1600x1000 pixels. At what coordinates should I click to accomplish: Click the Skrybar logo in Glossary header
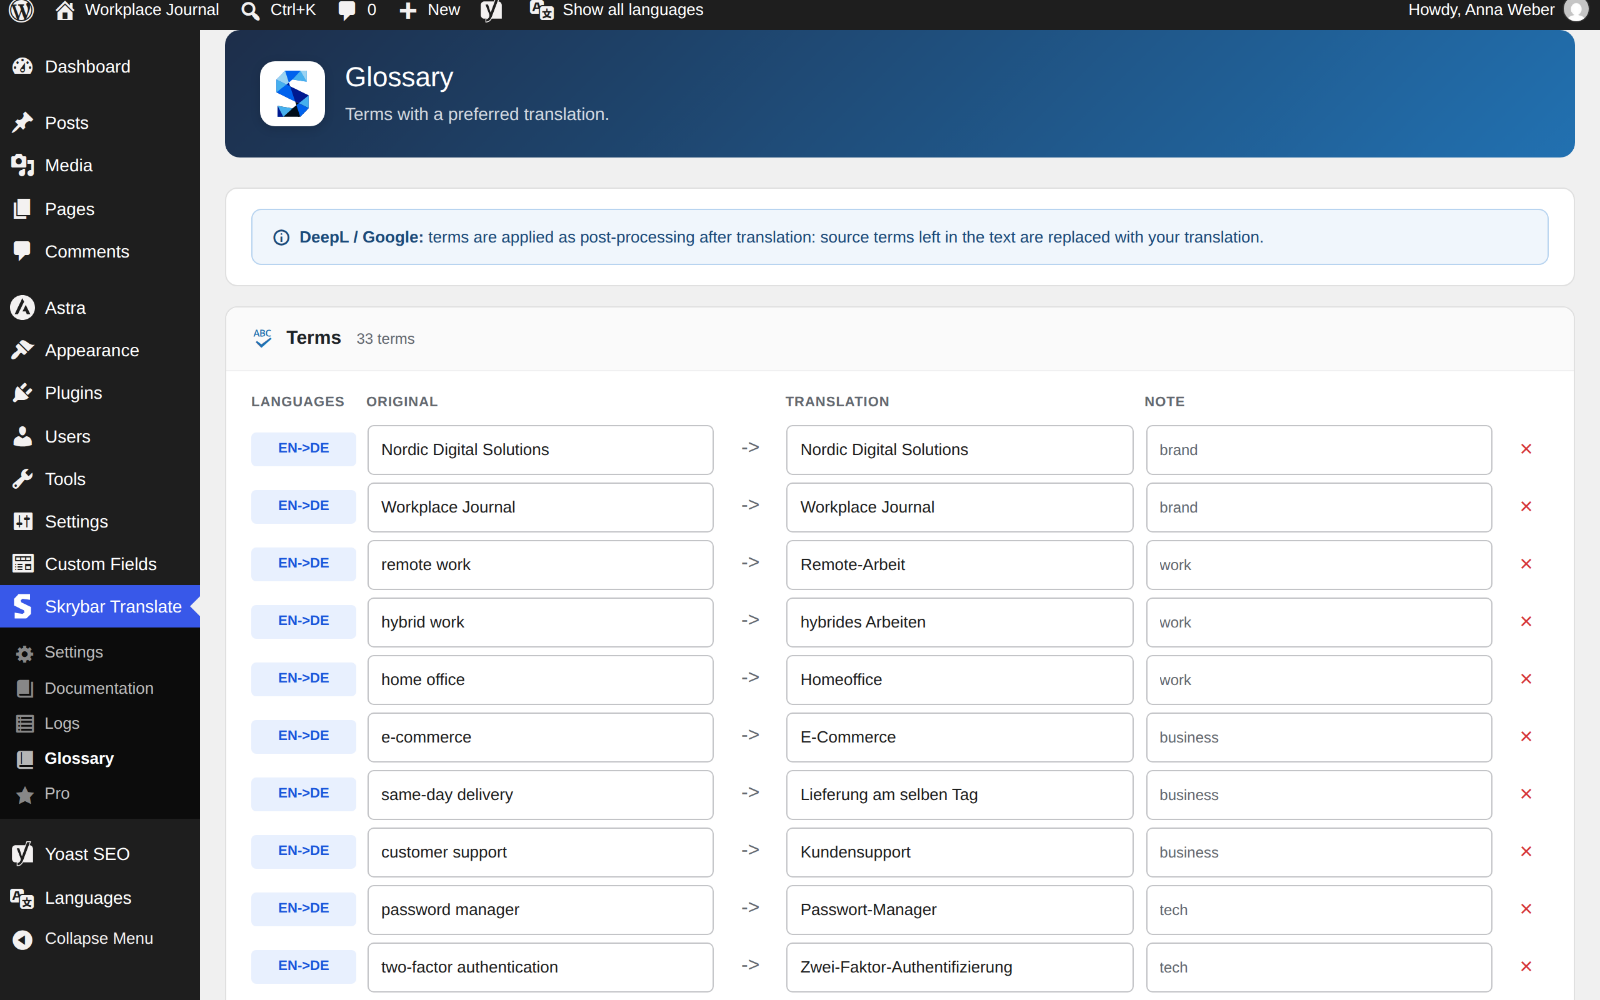click(x=292, y=94)
